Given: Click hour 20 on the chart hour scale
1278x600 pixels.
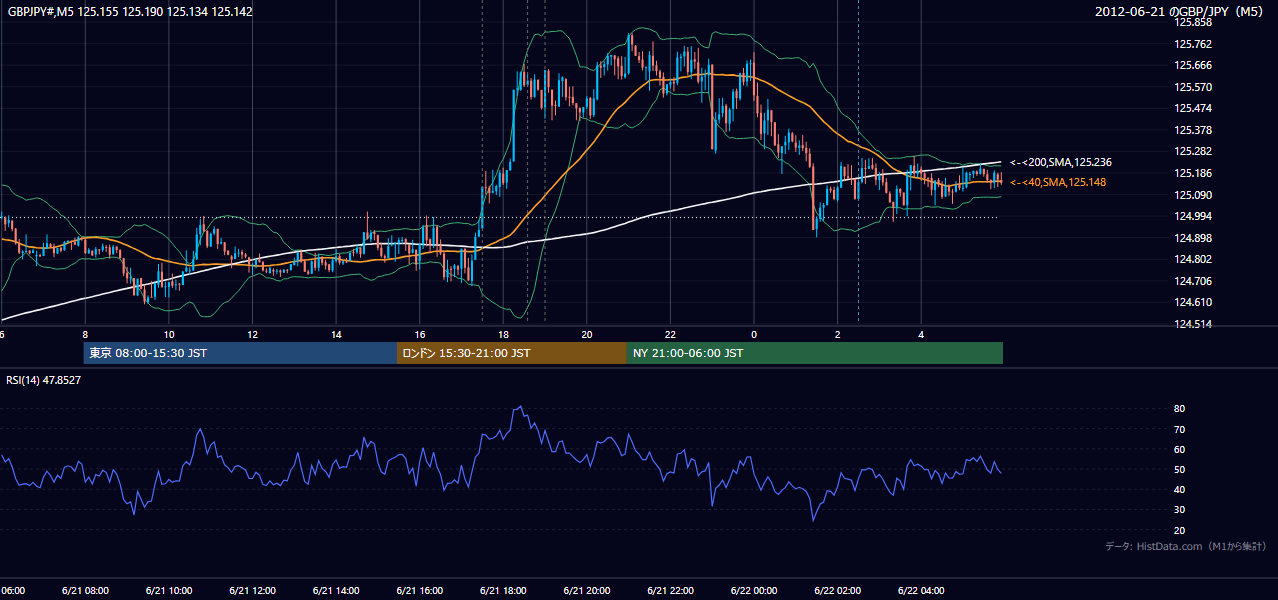Looking at the screenshot, I should pos(587,334).
